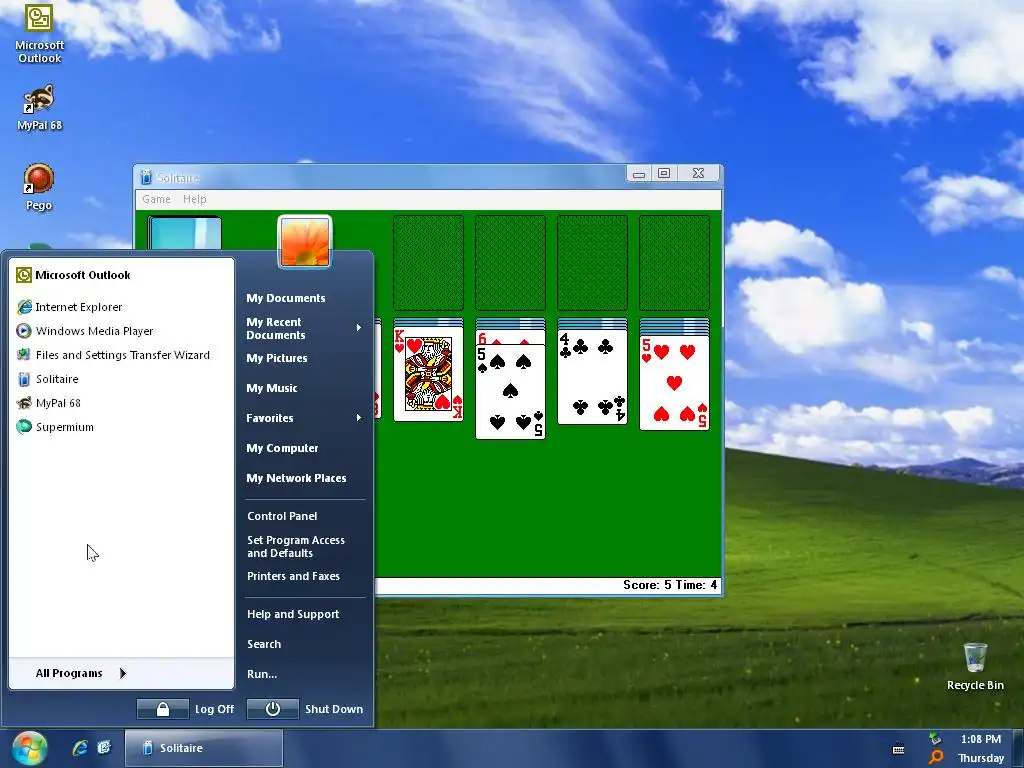Click the Score: 5 Time: 4 status
This screenshot has height=768, width=1024.
670,585
